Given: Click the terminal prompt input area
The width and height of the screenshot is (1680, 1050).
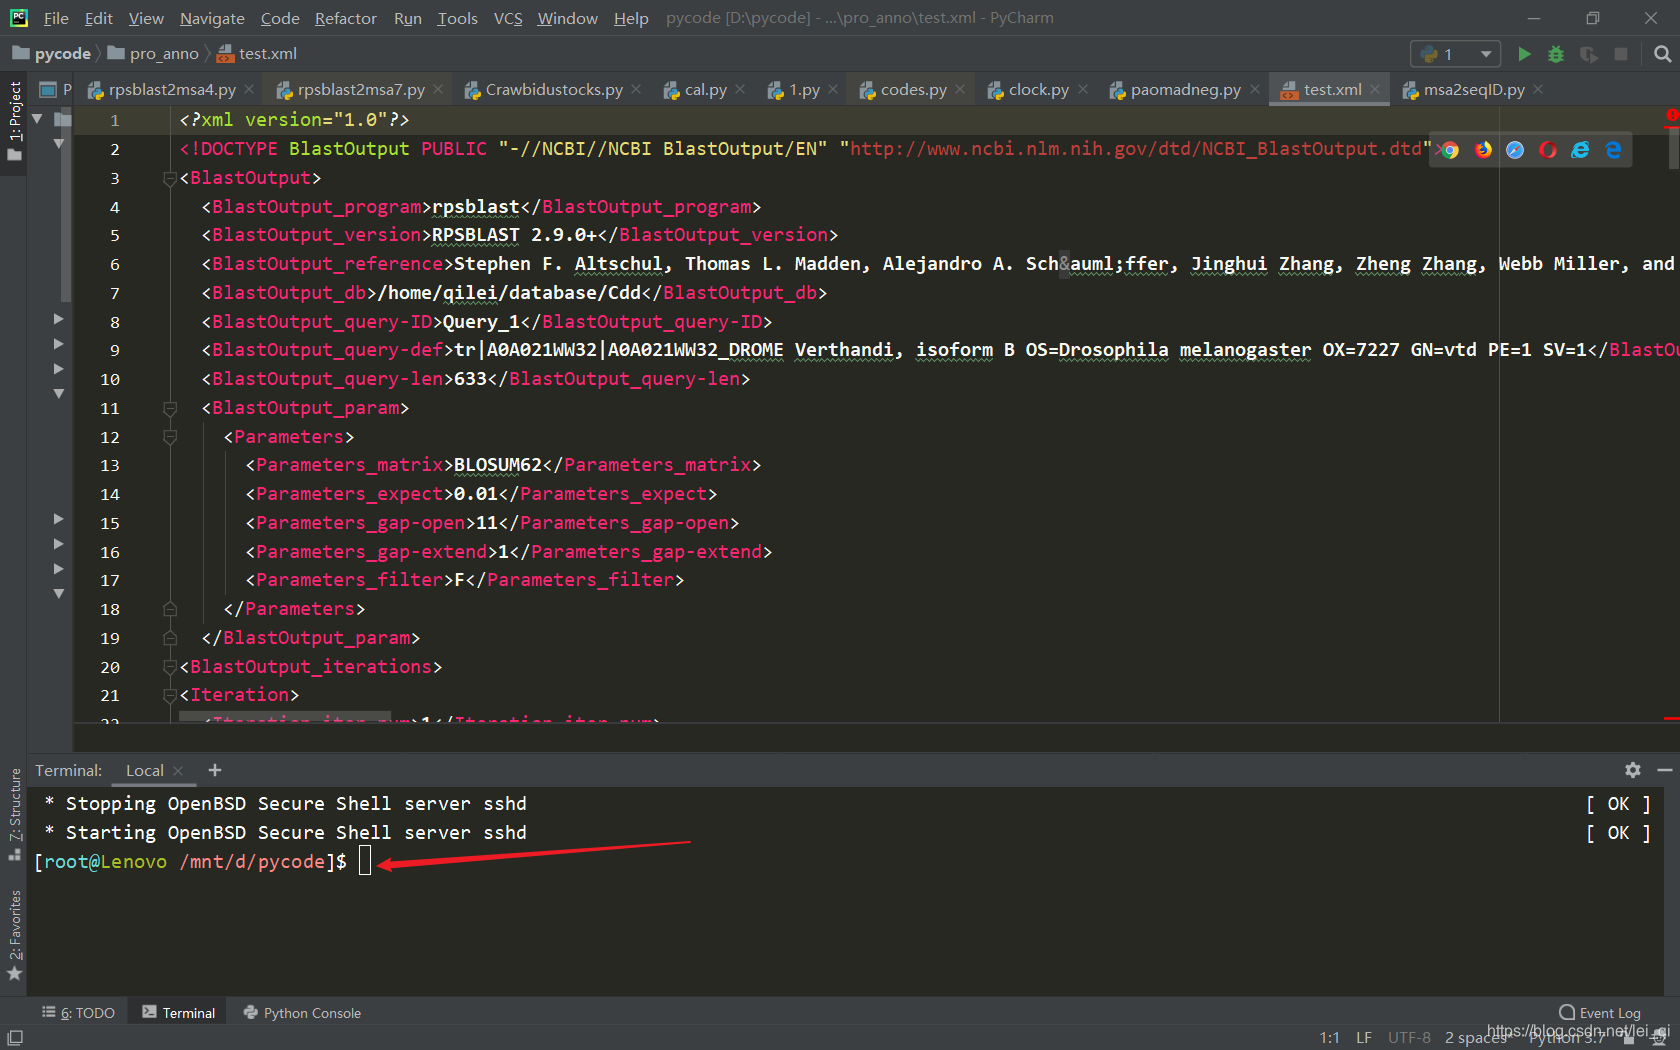Looking at the screenshot, I should coord(365,861).
